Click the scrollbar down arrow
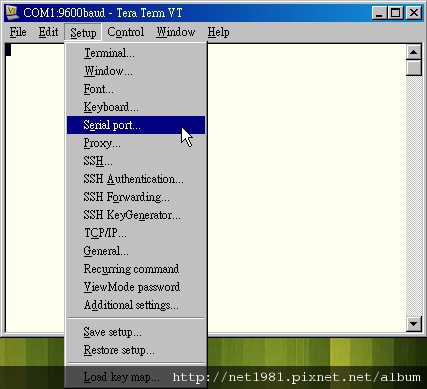Screen dimensions: 427x389 414,324
